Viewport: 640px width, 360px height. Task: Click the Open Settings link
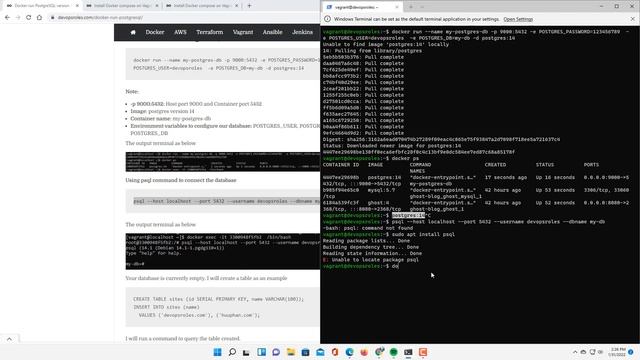click(x=518, y=19)
